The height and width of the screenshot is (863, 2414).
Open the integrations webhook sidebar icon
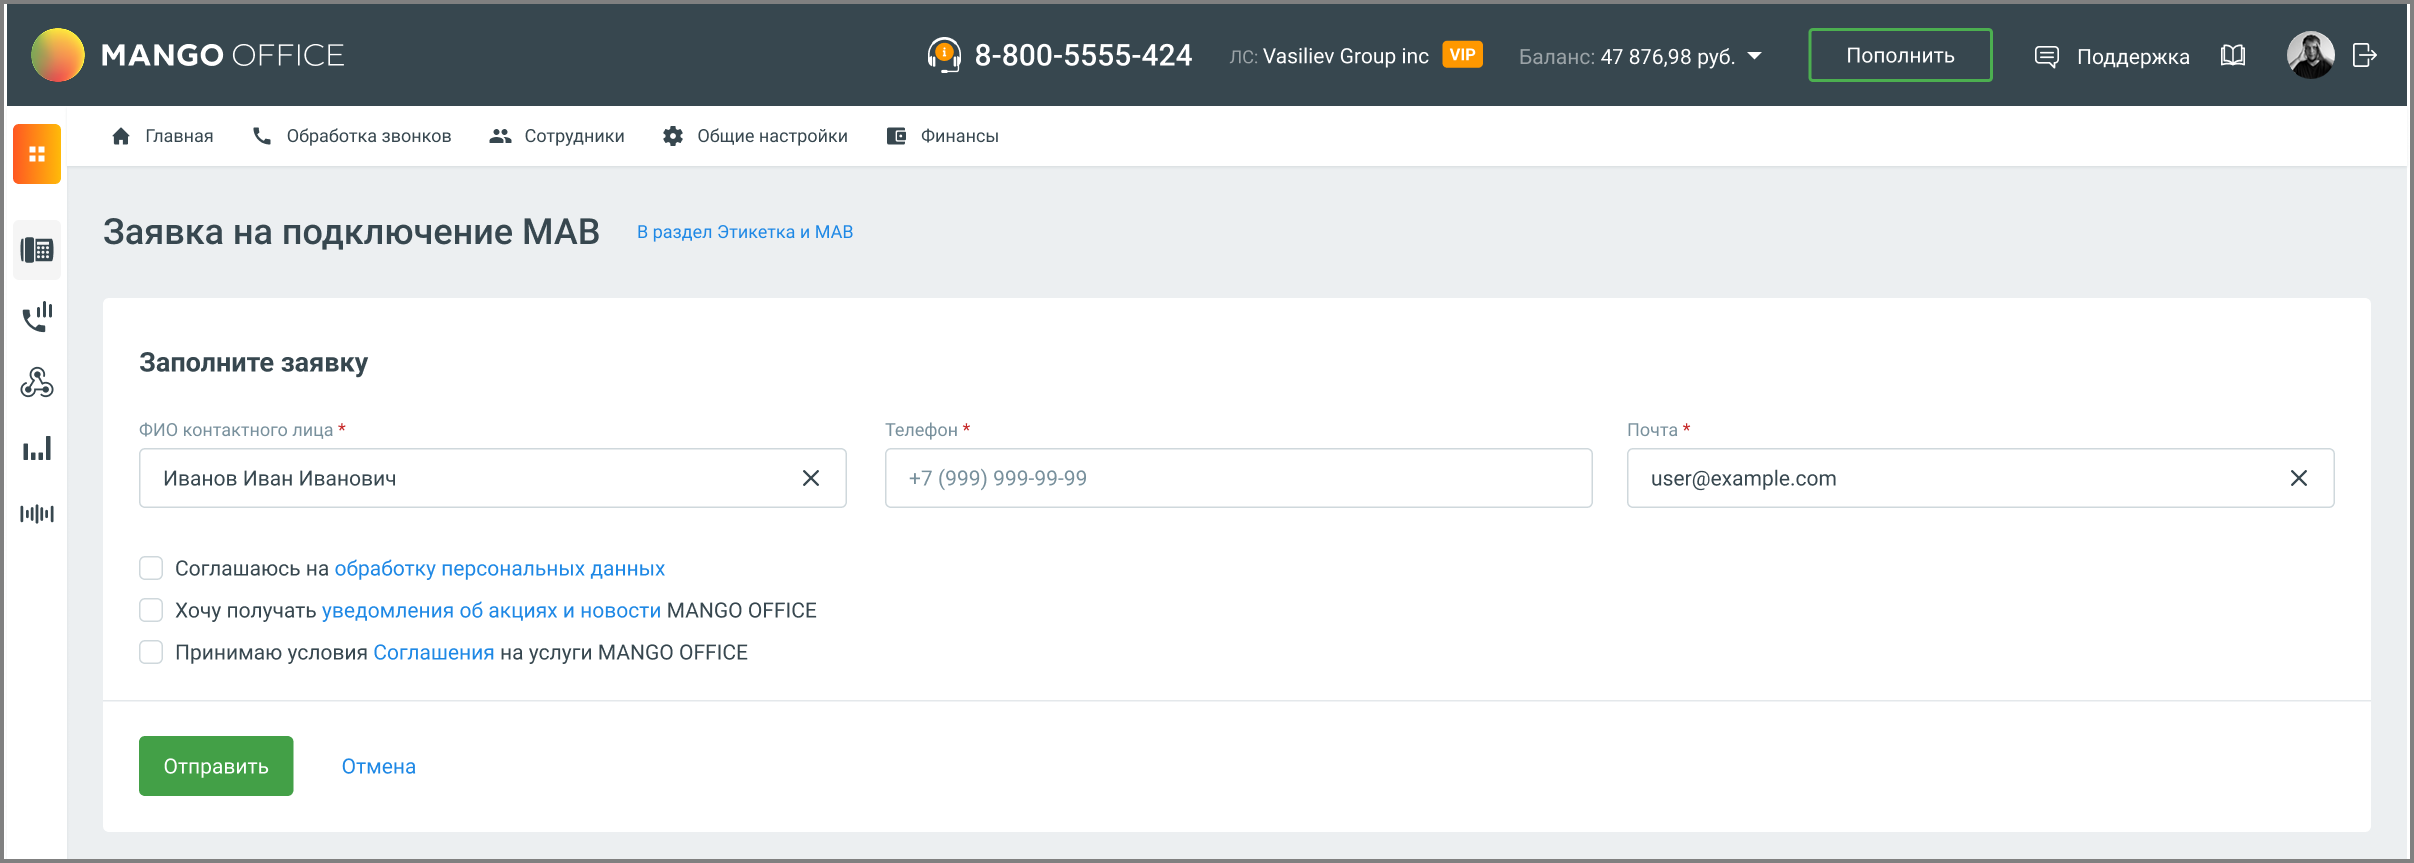point(37,383)
